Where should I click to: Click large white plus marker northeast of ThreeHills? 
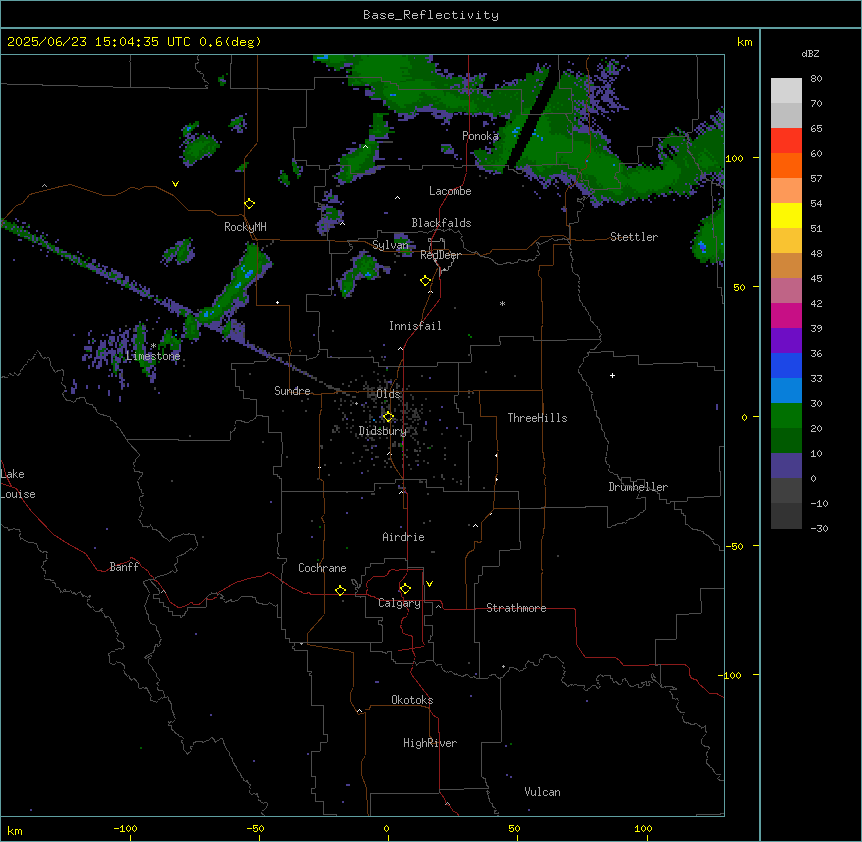[x=612, y=375]
